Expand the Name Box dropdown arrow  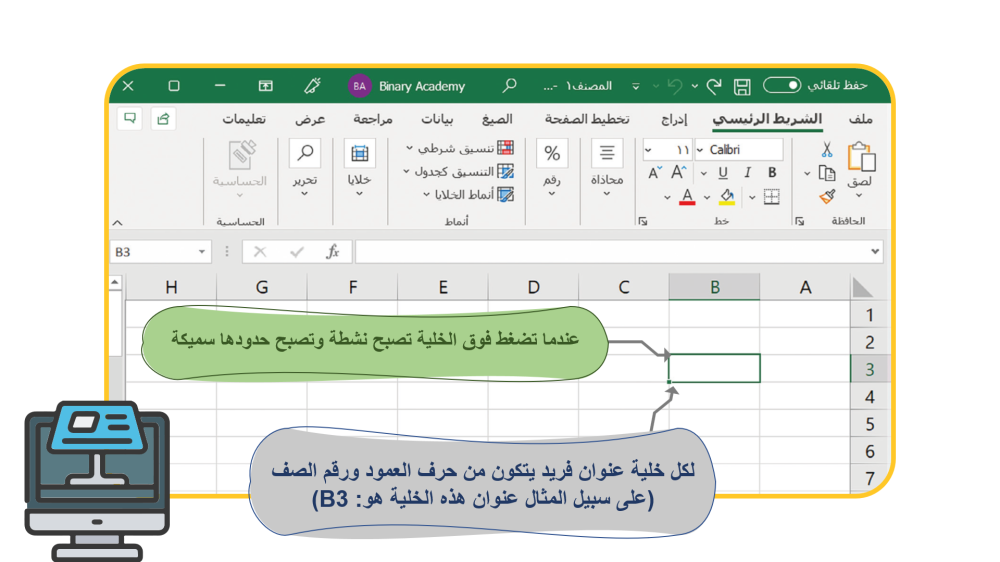click(202, 252)
